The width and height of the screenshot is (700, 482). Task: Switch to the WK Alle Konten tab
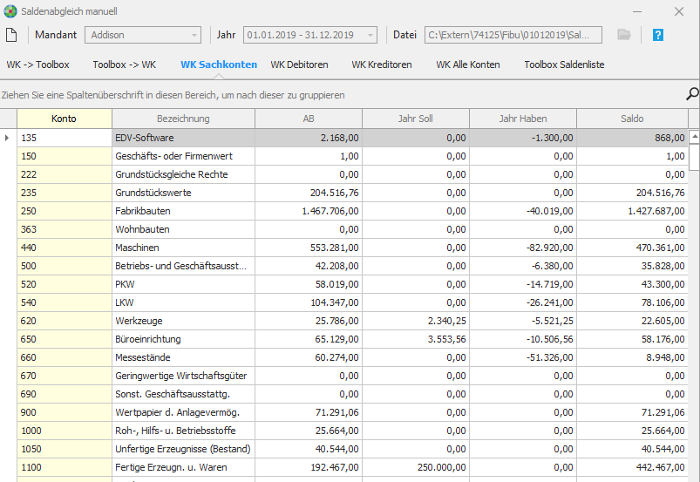click(468, 65)
